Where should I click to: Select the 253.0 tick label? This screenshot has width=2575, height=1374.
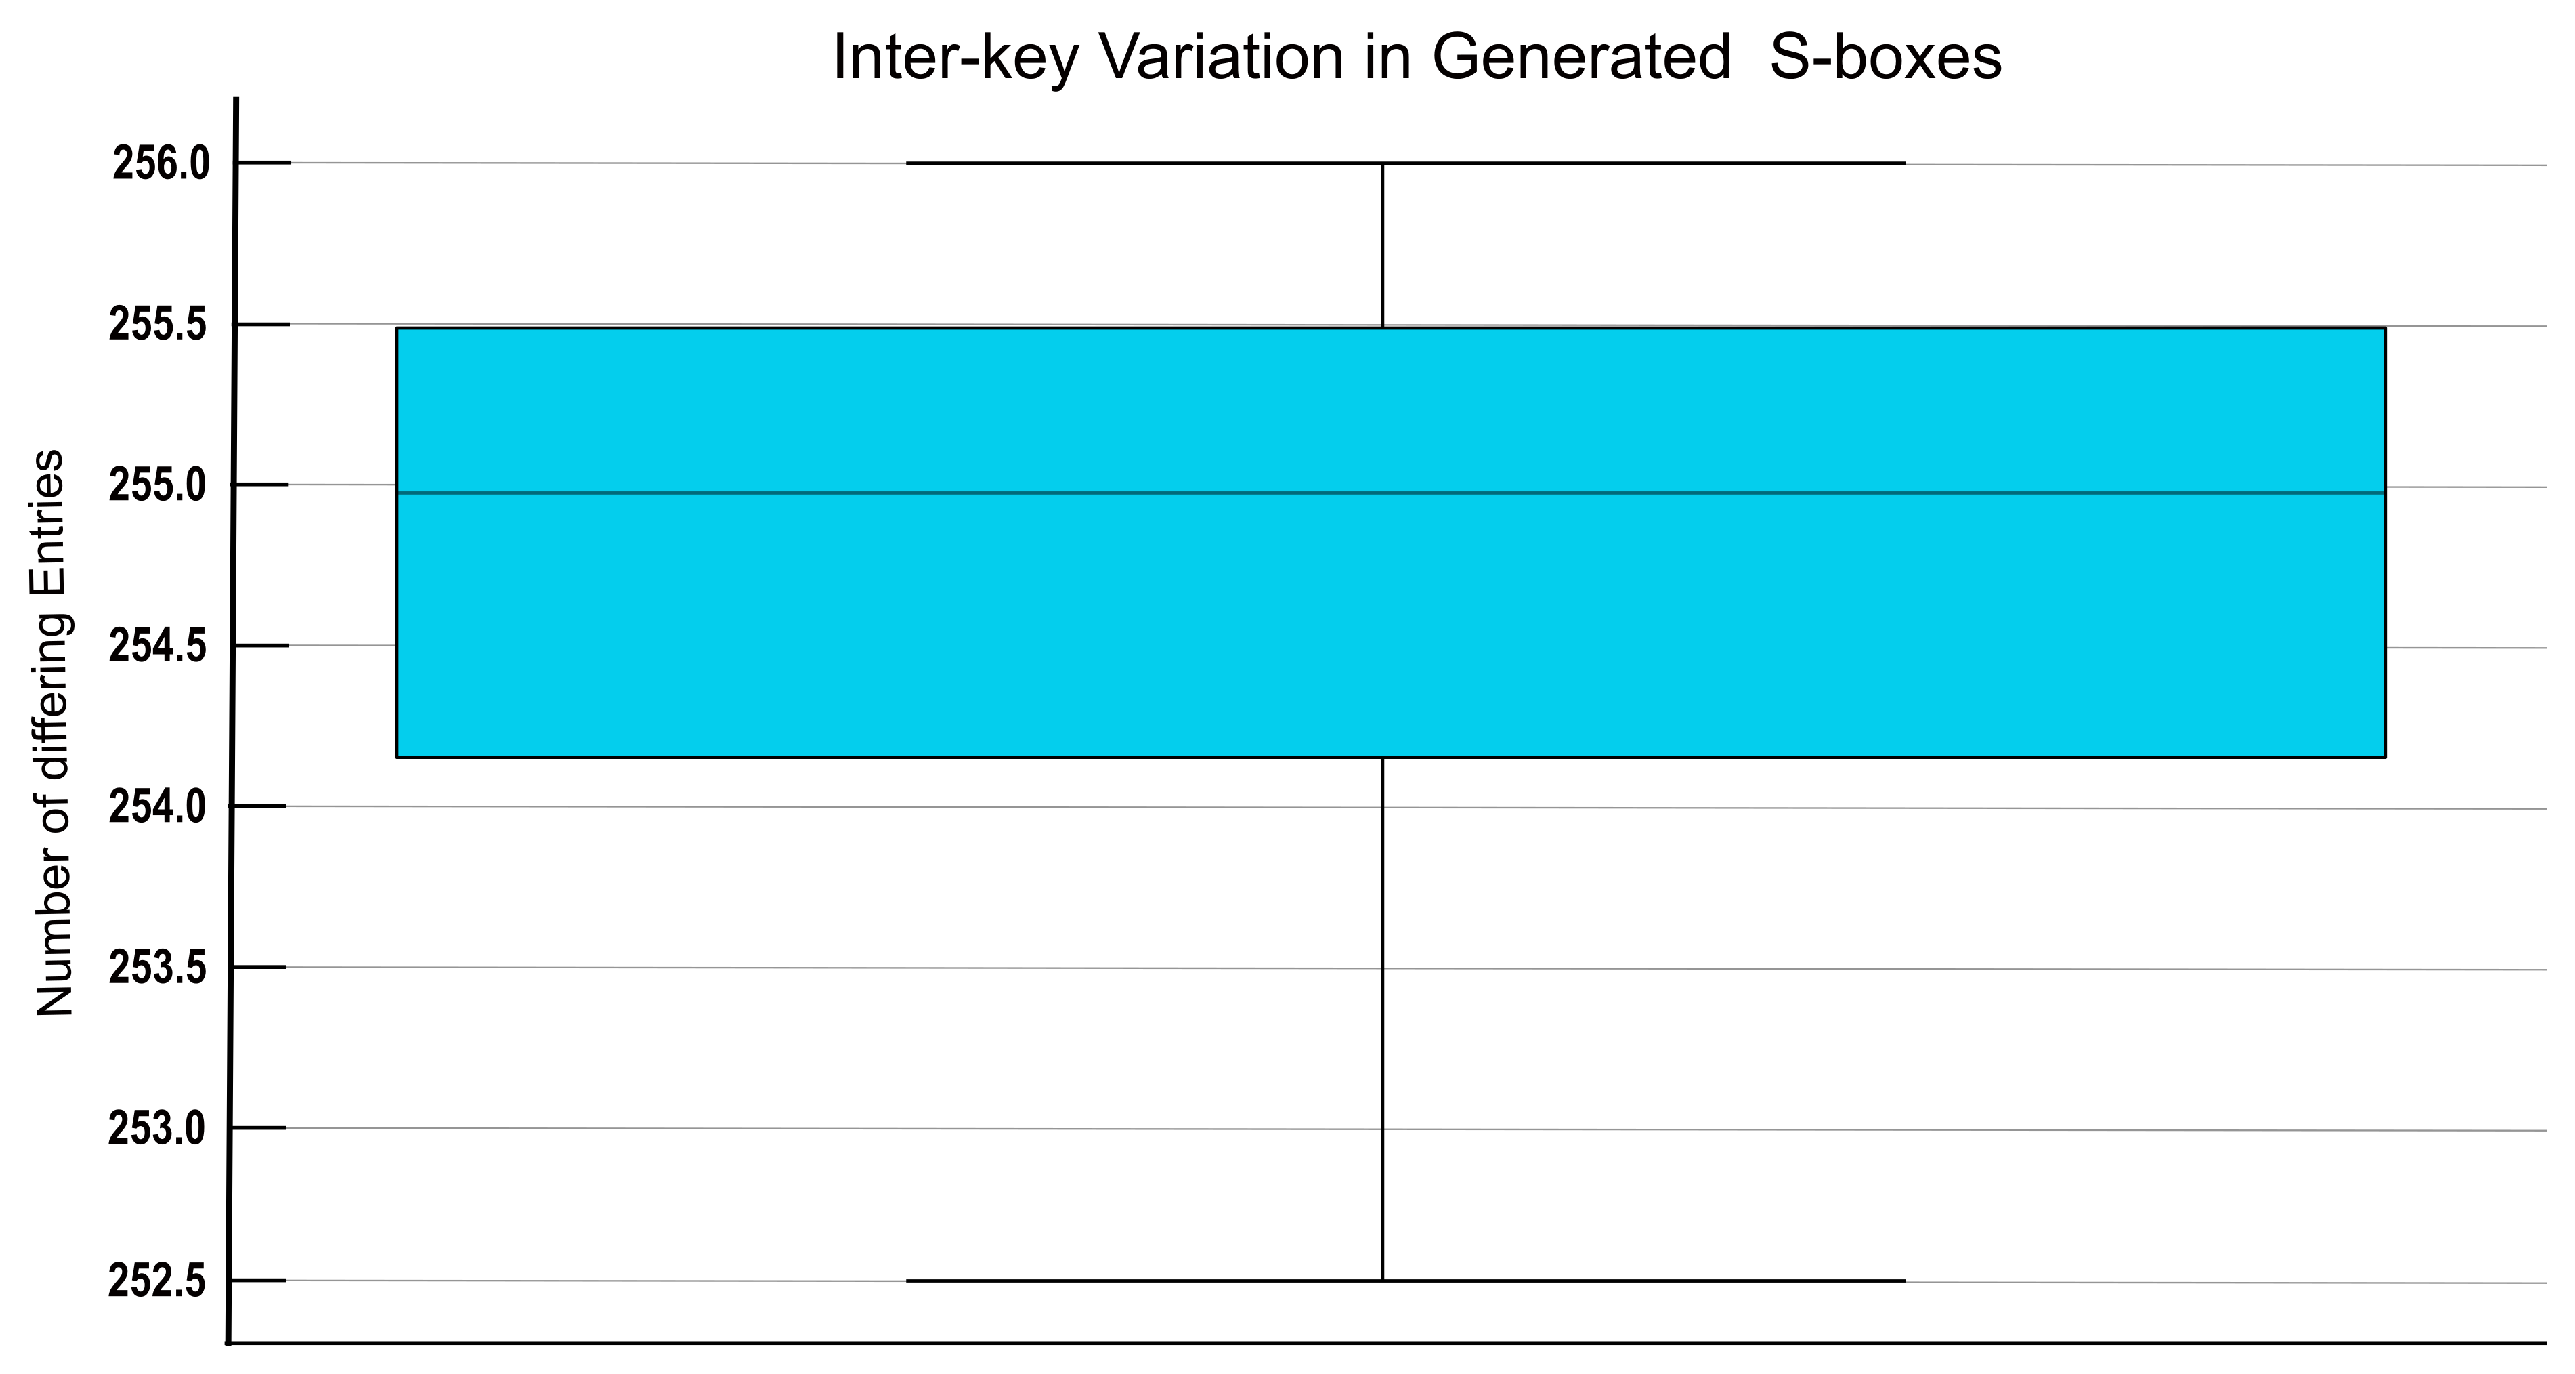(x=158, y=1129)
